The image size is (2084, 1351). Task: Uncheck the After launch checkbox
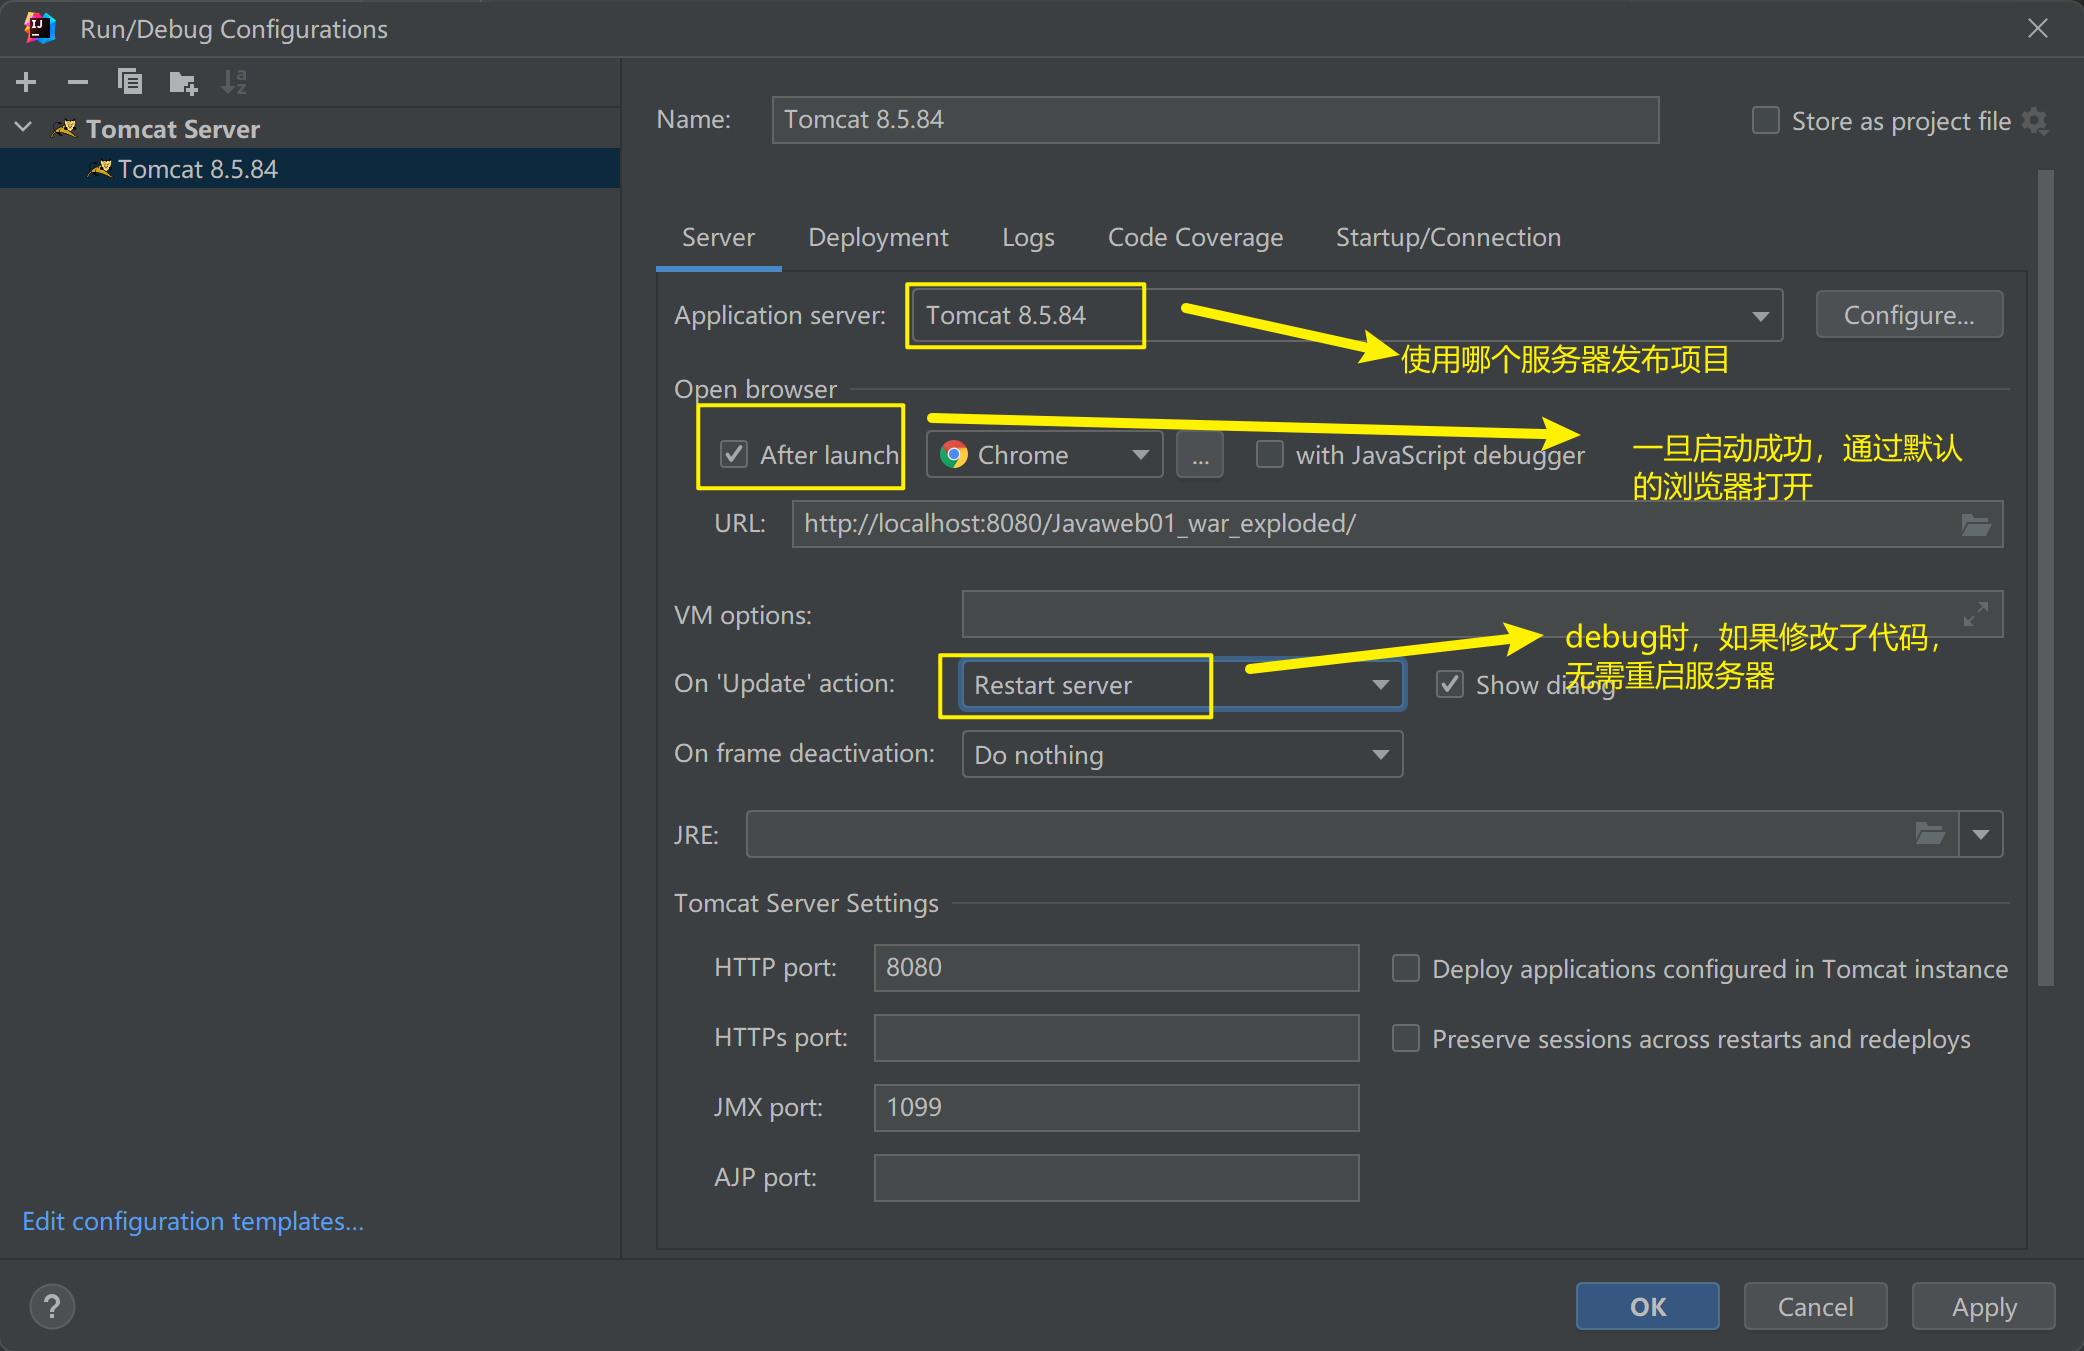(x=735, y=455)
